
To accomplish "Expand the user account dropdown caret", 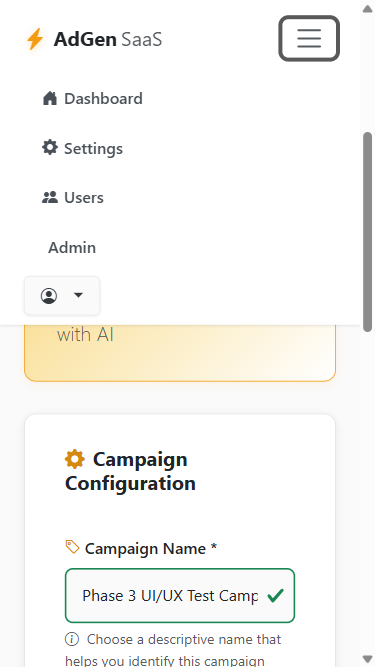I will (78, 294).
